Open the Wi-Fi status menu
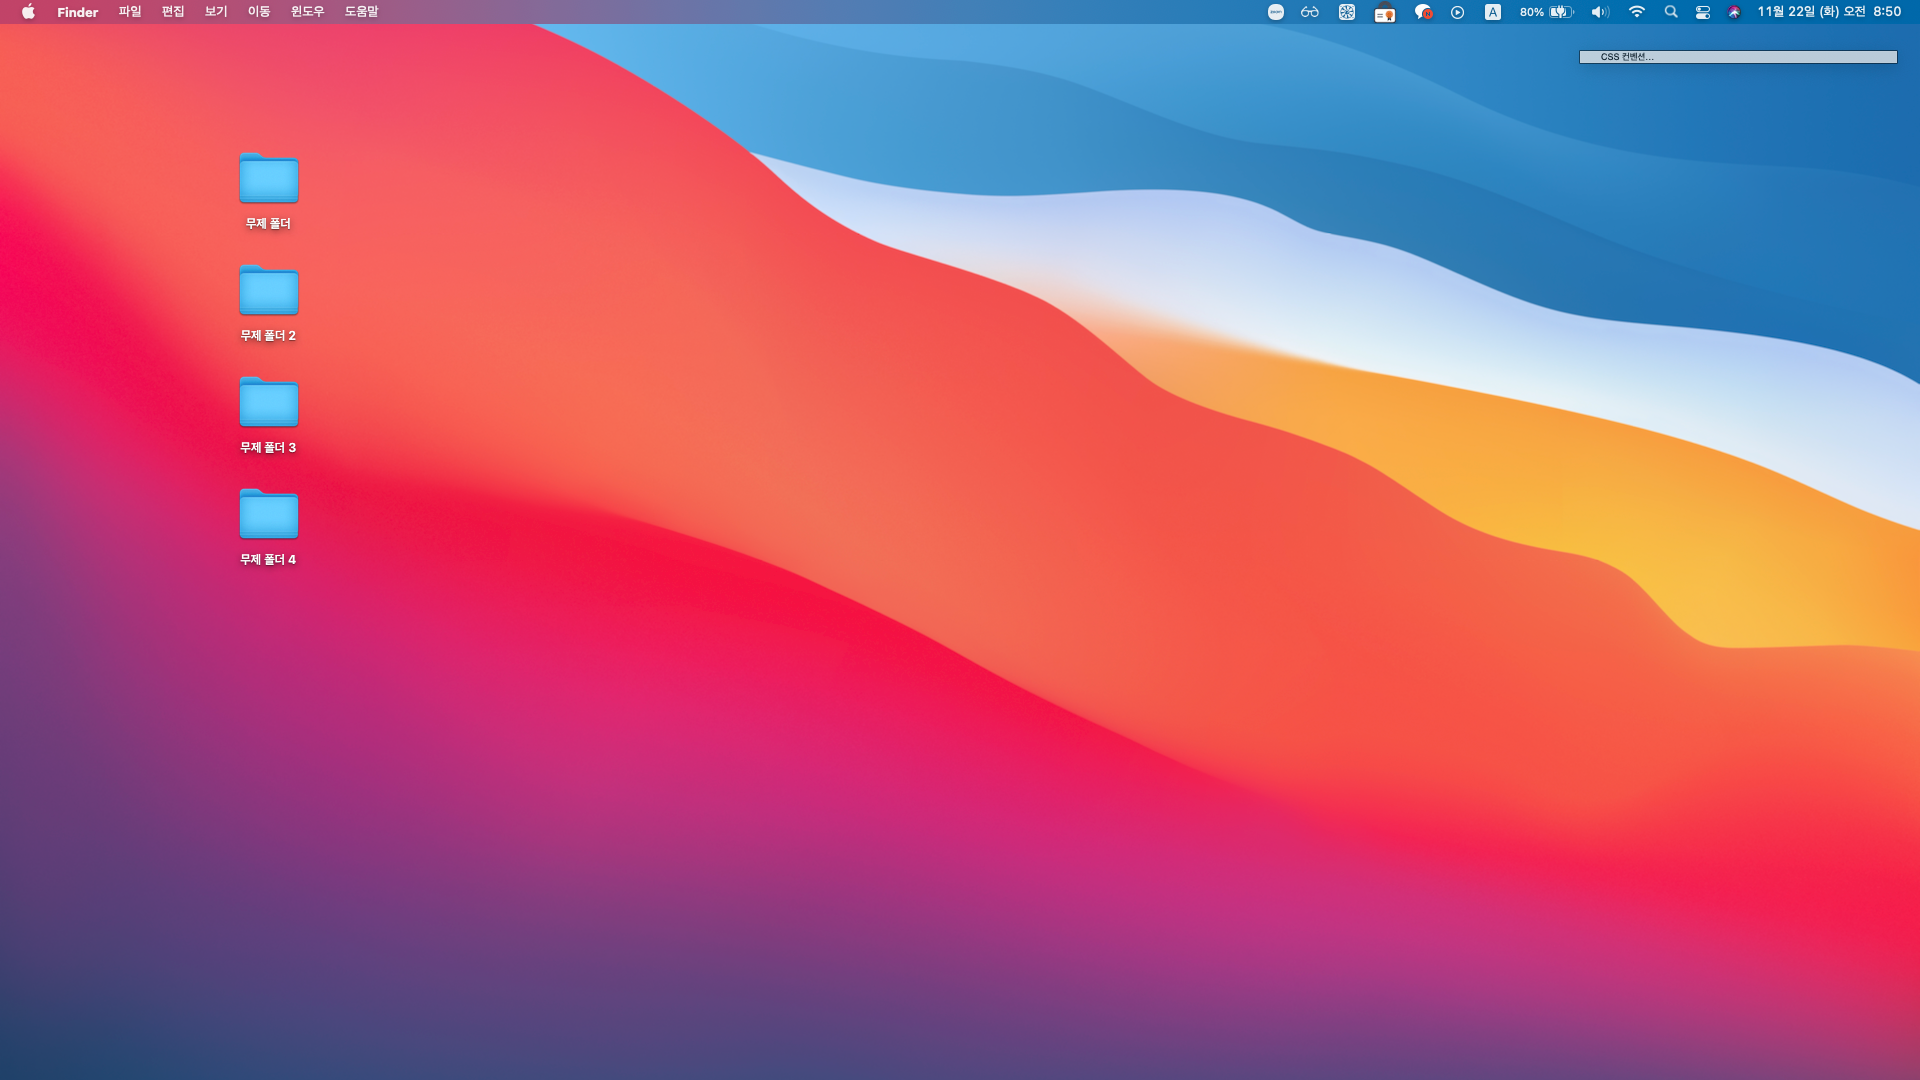This screenshot has height=1080, width=1920. 1637,12
